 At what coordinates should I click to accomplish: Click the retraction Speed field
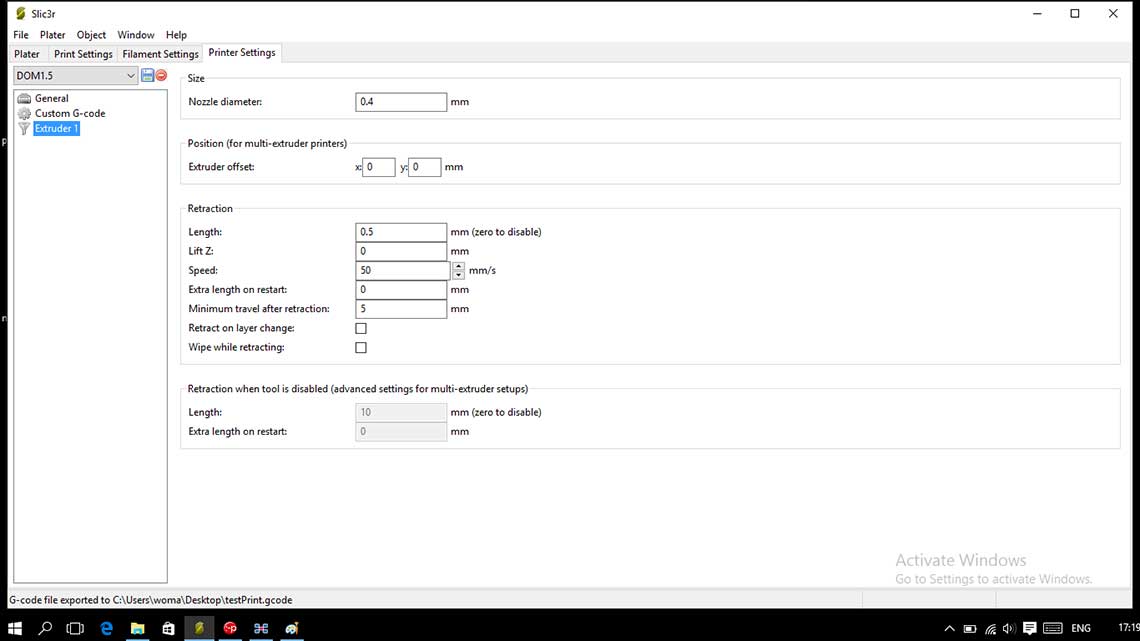(x=403, y=270)
